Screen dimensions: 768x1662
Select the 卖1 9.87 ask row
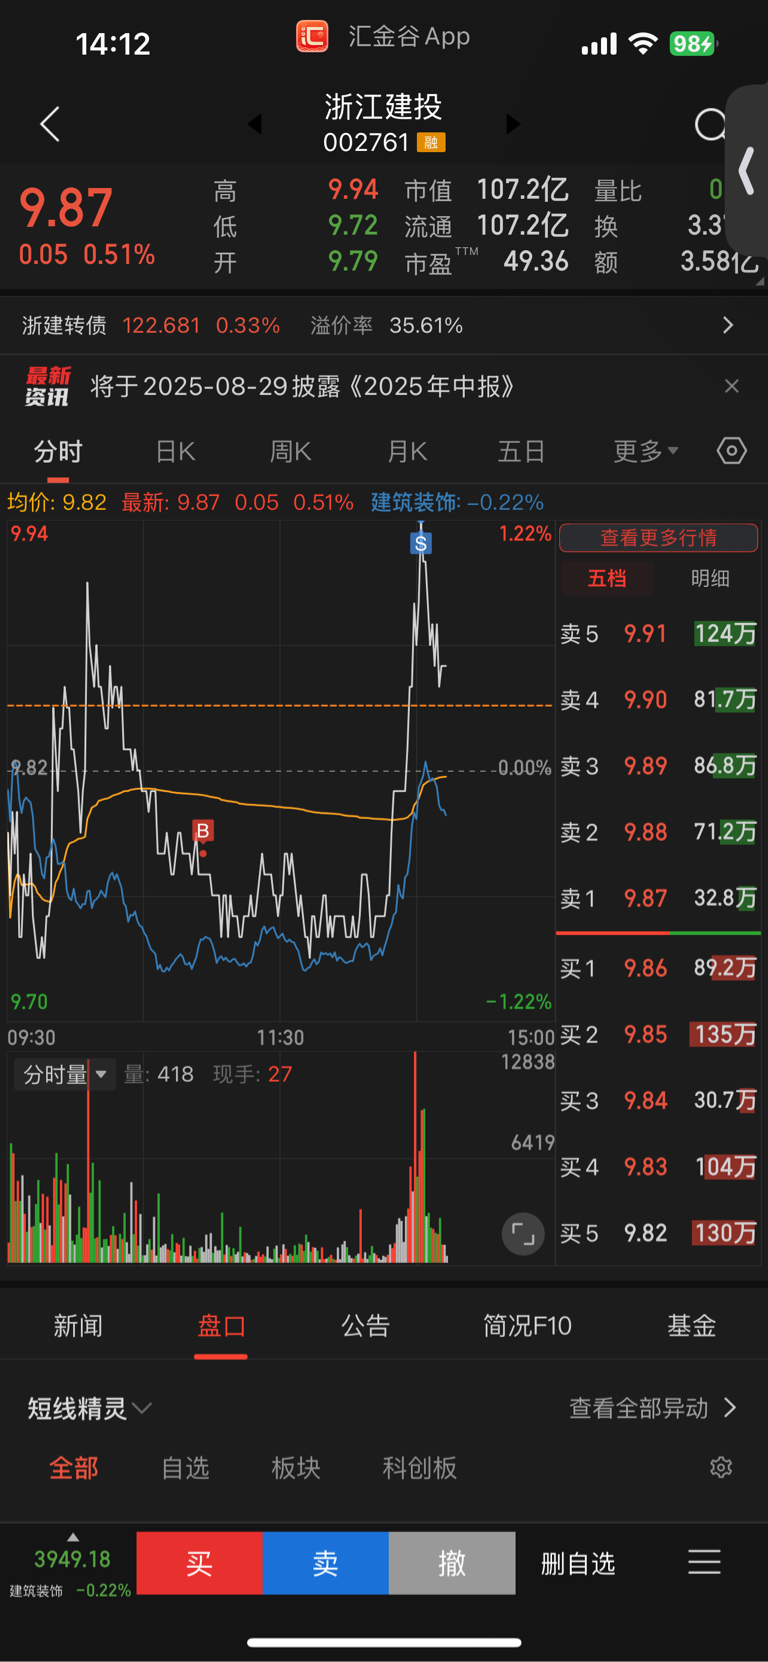[x=658, y=898]
